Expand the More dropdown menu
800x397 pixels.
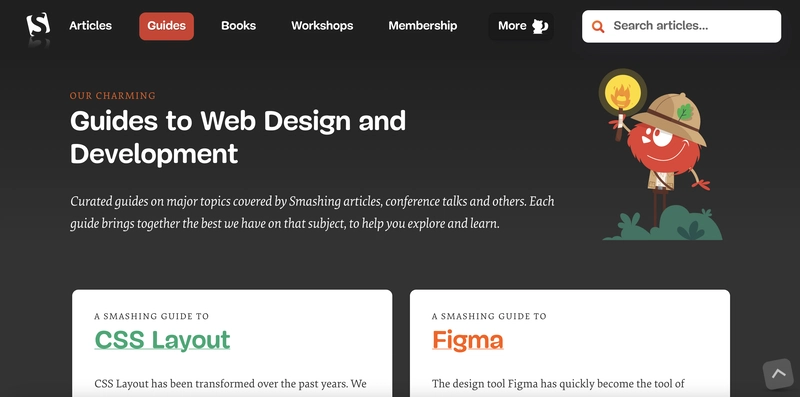521,26
